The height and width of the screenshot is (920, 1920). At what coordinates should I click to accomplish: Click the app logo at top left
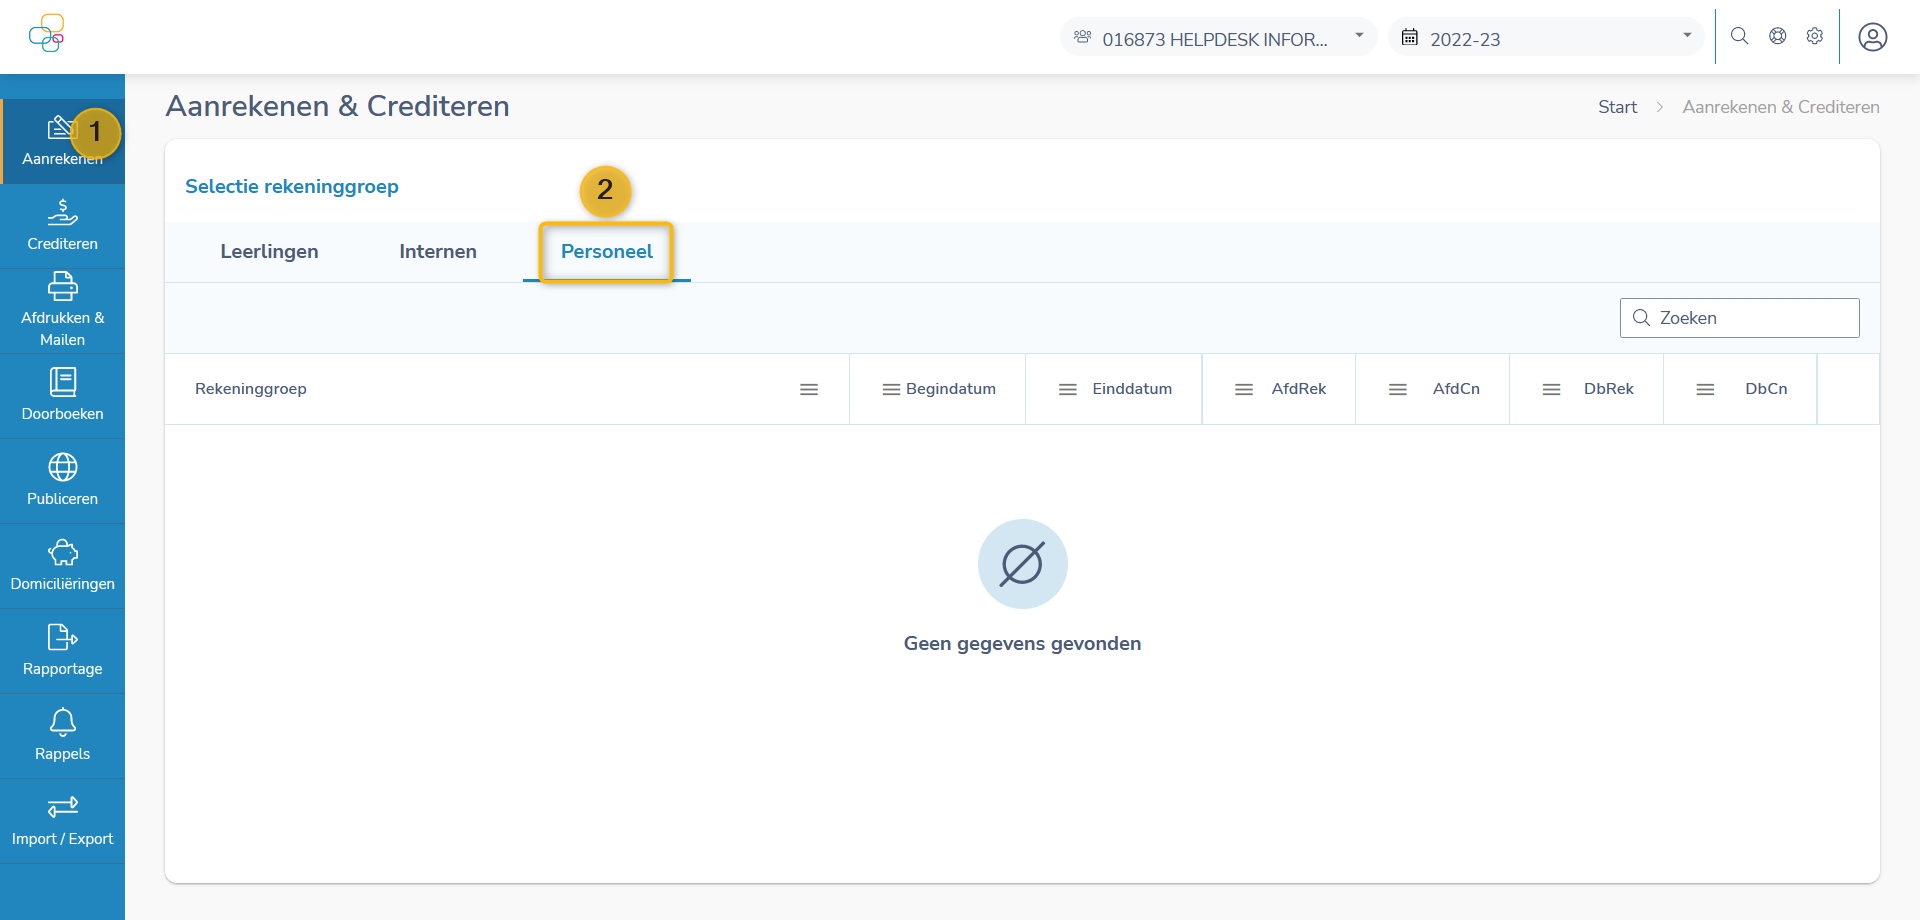(47, 34)
